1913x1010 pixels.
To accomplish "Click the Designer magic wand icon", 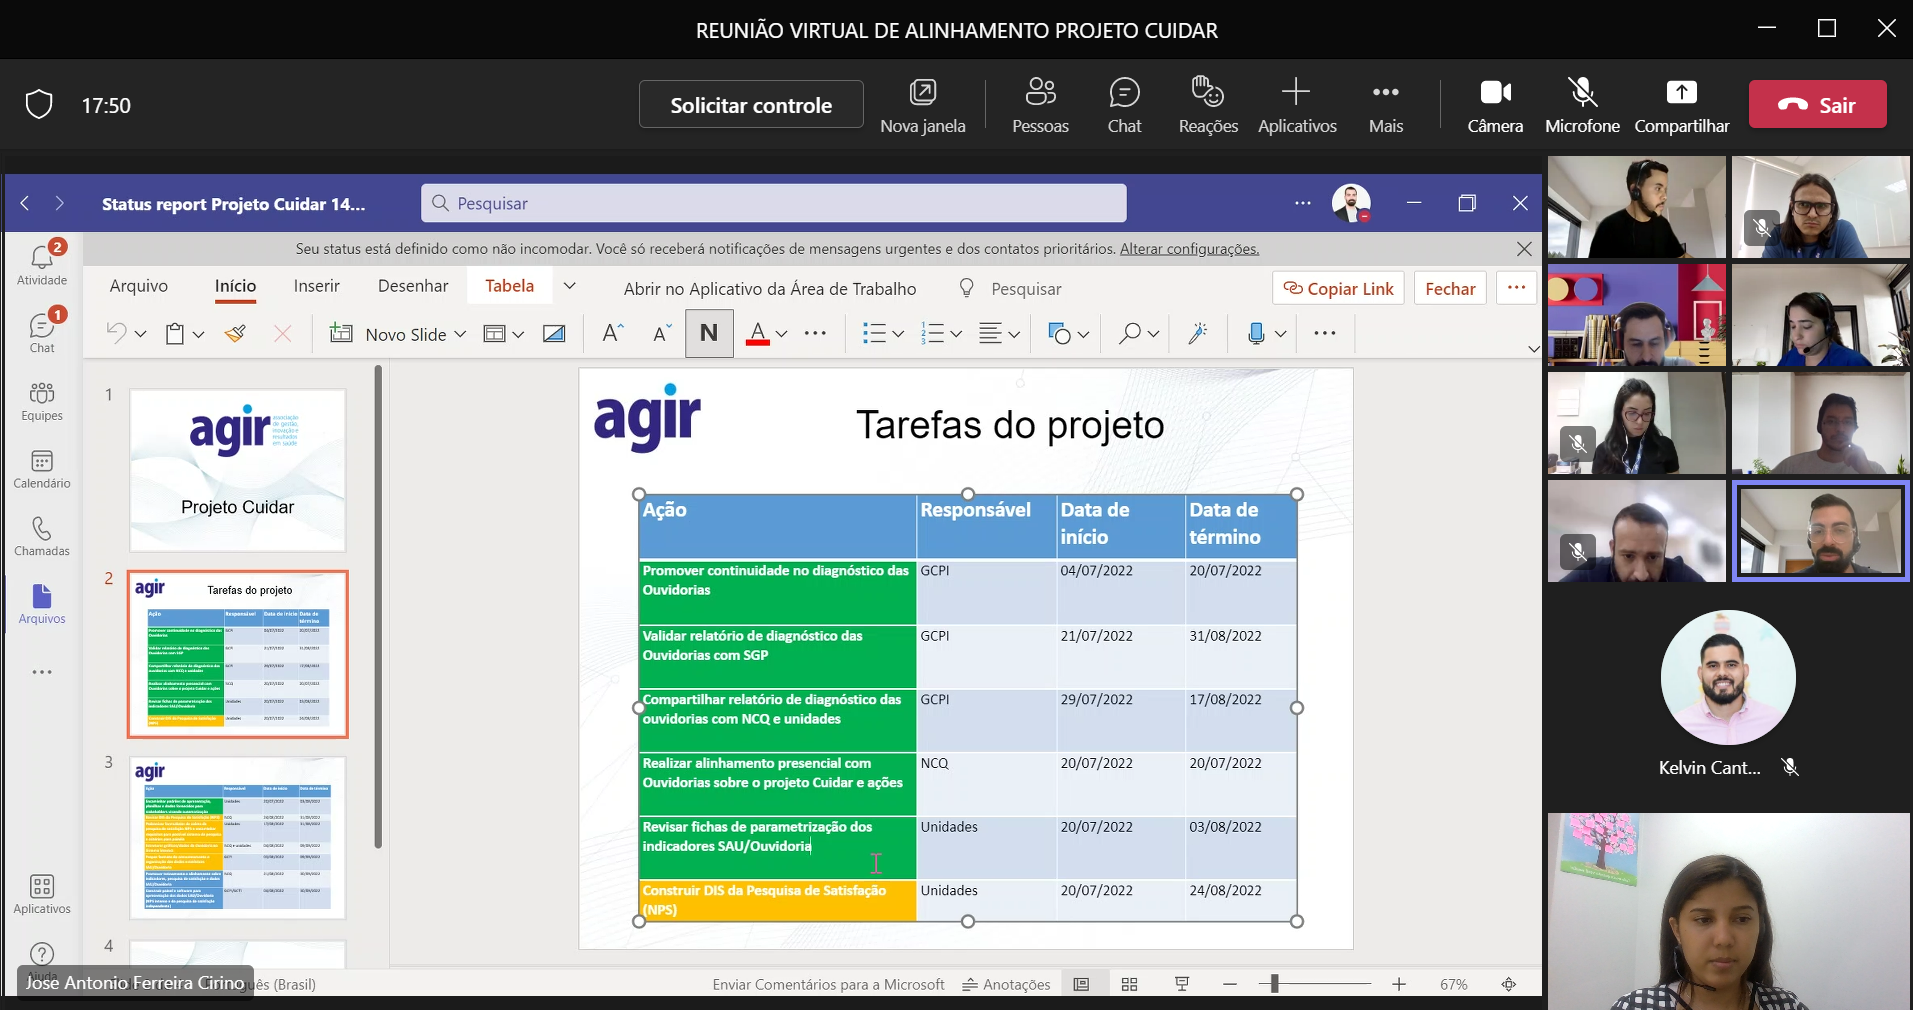I will (x=1198, y=334).
